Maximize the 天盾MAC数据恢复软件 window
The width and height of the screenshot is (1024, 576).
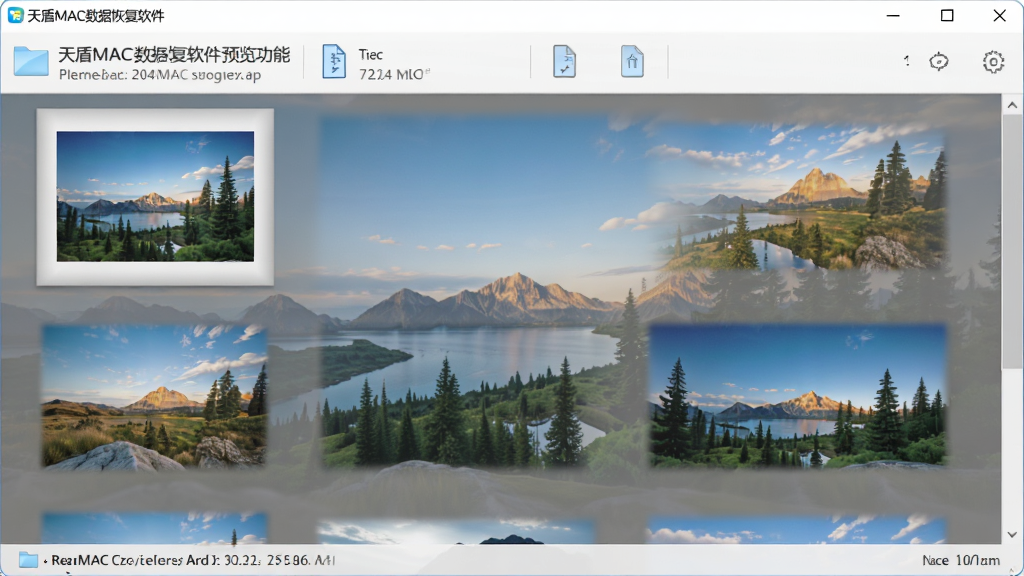(947, 15)
